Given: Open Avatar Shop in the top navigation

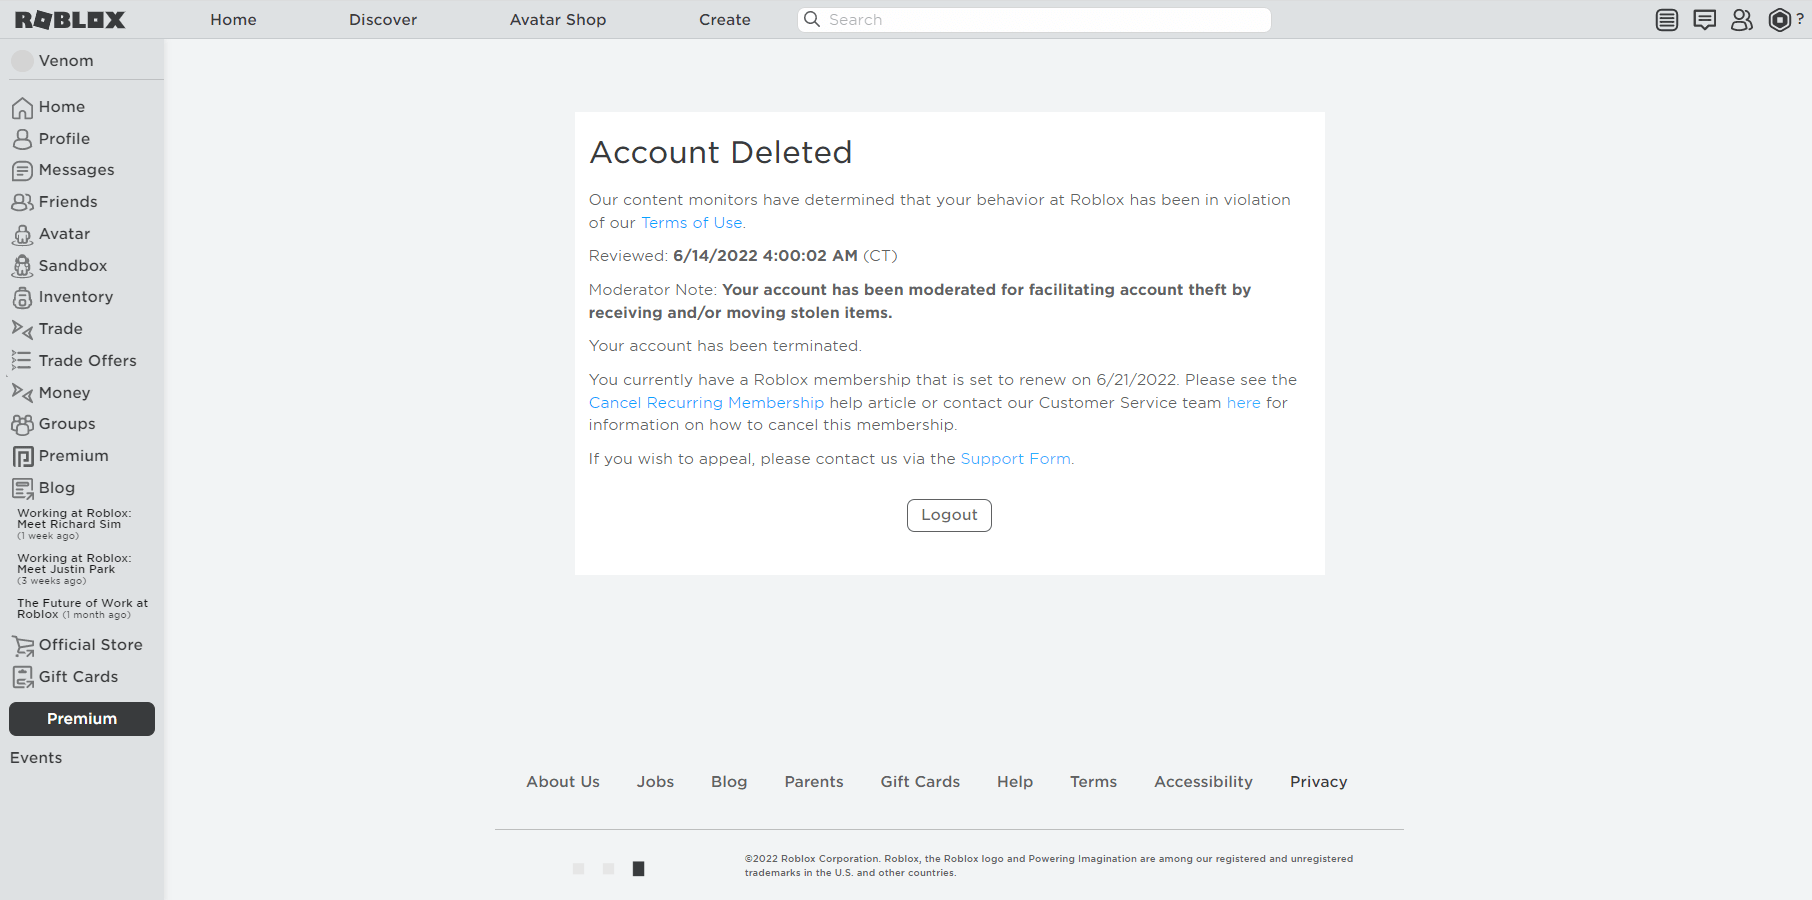Looking at the screenshot, I should point(558,20).
